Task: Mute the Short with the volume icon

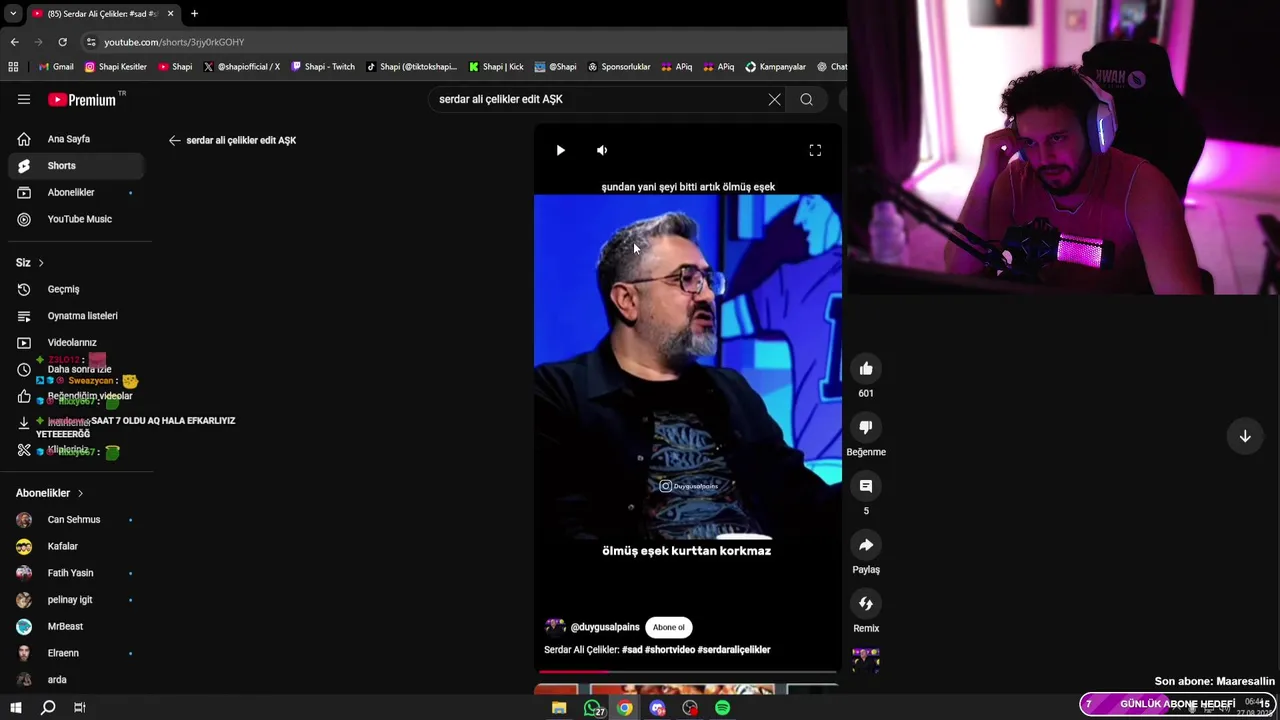Action: (602, 150)
